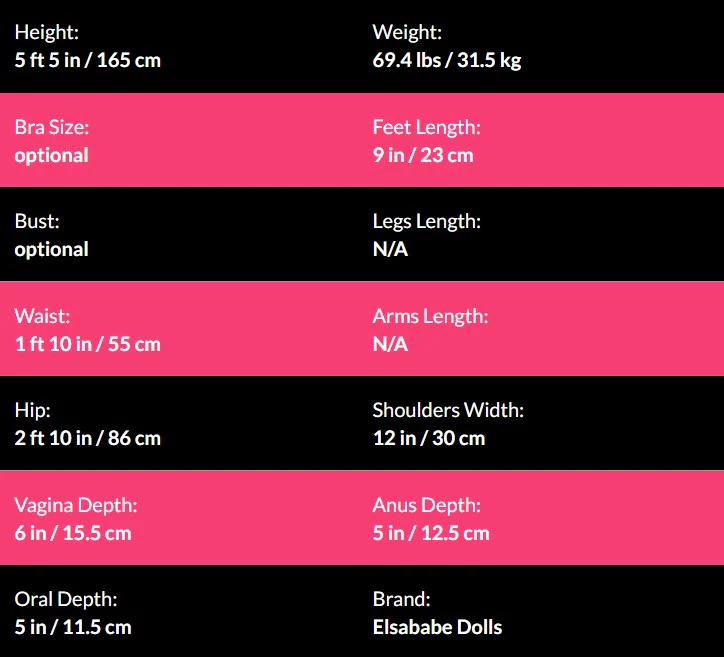
Task: Click the Height value 5 ft 5 in / 165 cm
Action: tap(87, 60)
